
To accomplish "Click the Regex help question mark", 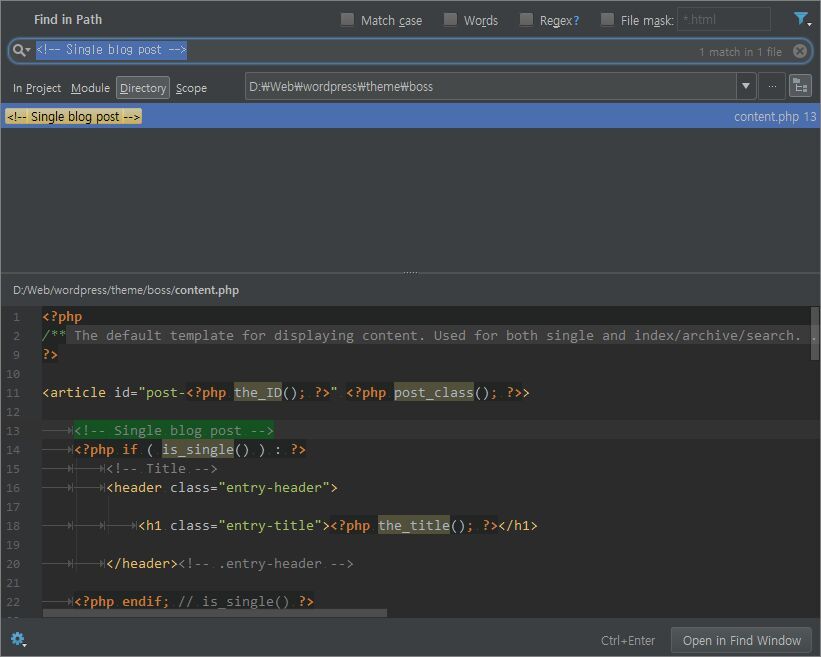I will (x=576, y=21).
